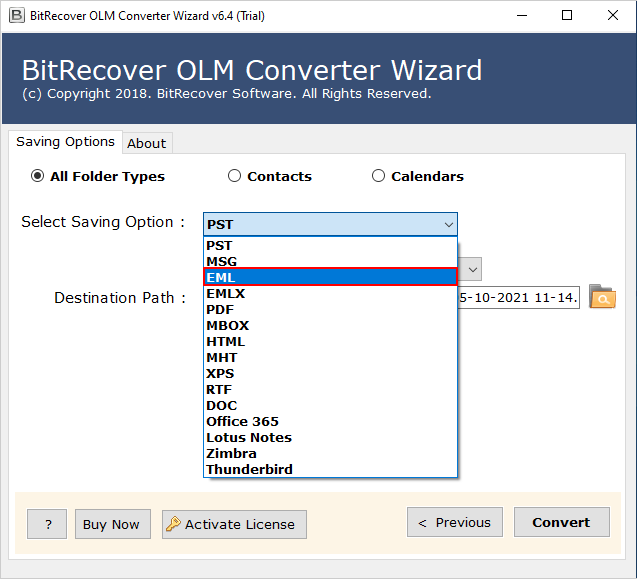Collapse the Select Saving Option dropdown arrow
The height and width of the screenshot is (579, 637).
pyautogui.click(x=448, y=224)
